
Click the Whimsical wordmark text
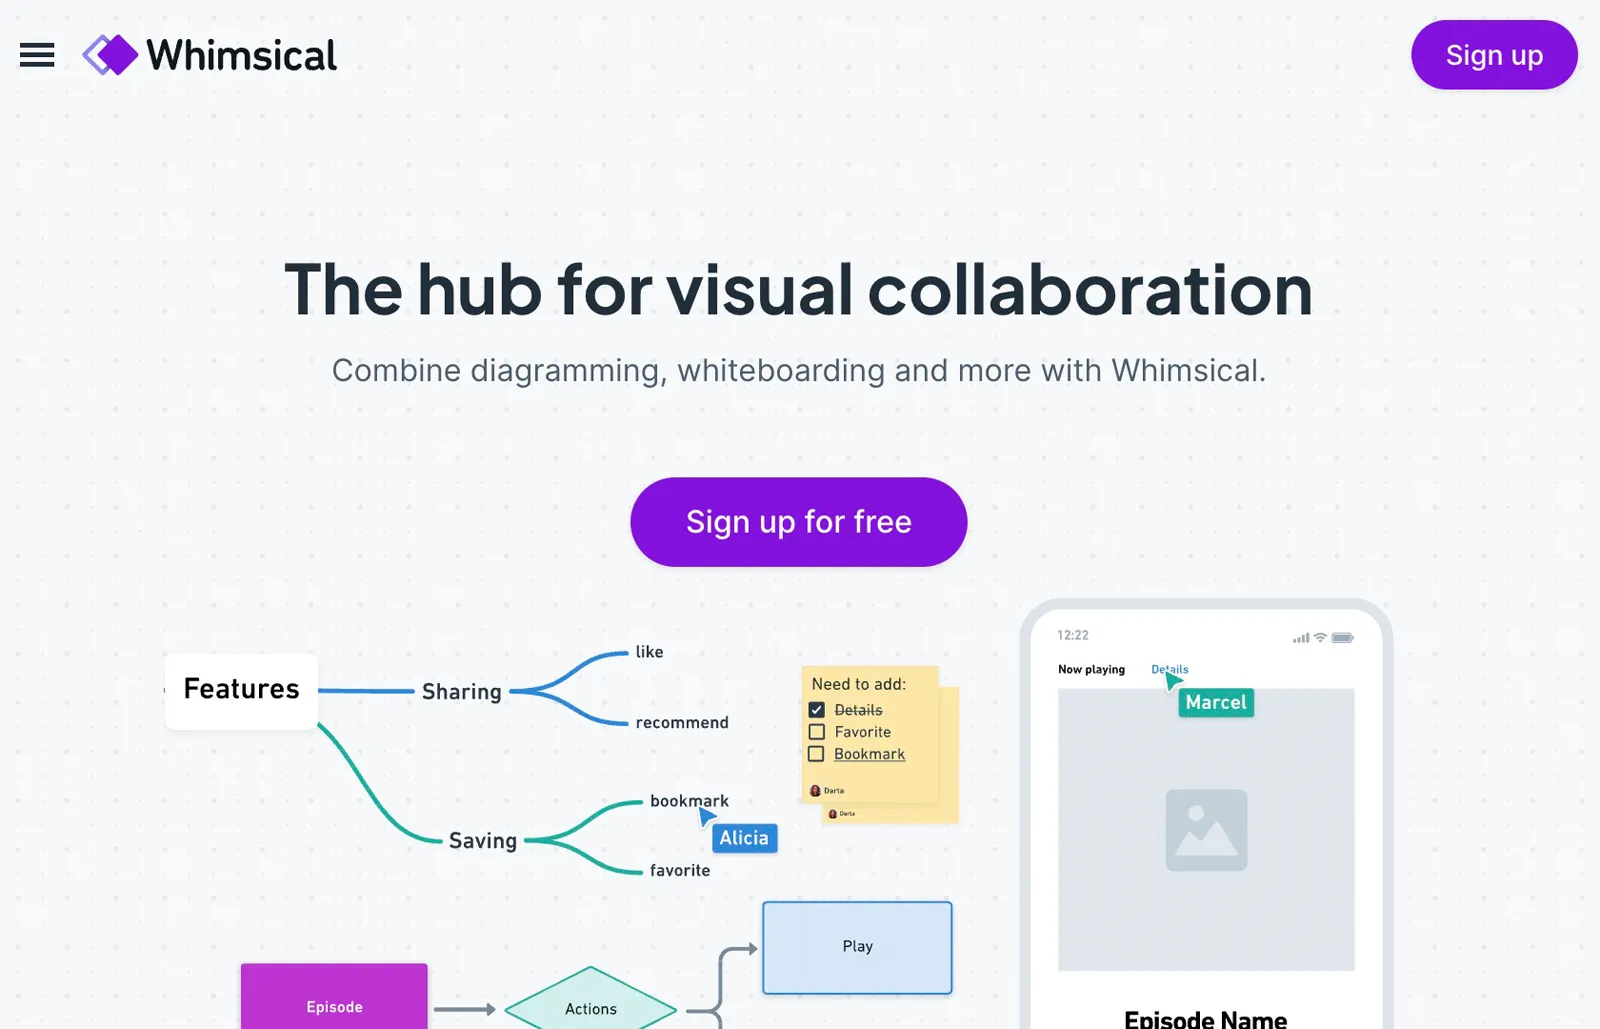coord(241,55)
